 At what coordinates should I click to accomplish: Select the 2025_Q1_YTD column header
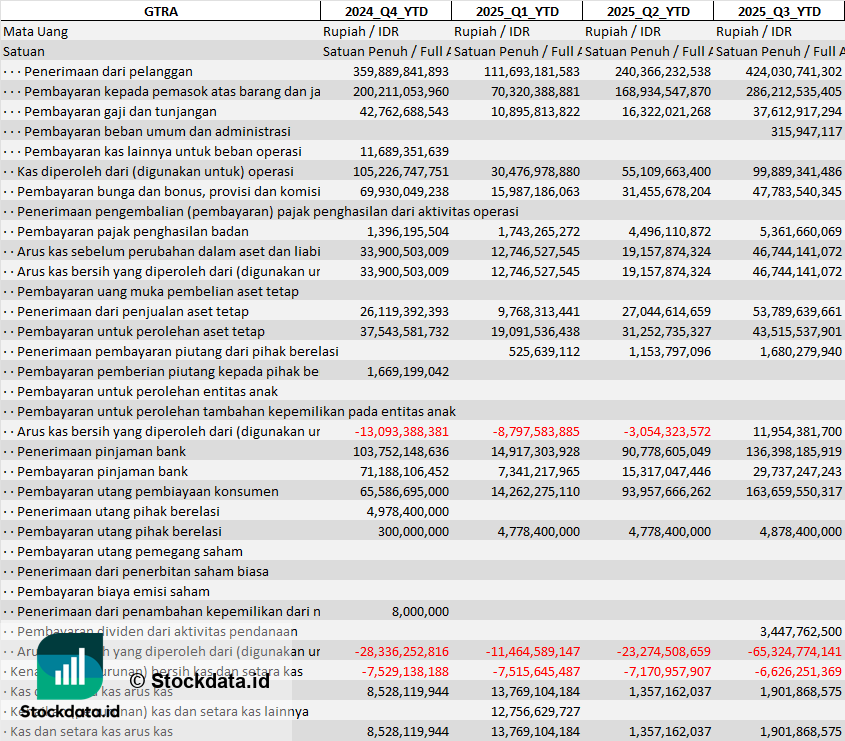[516, 11]
